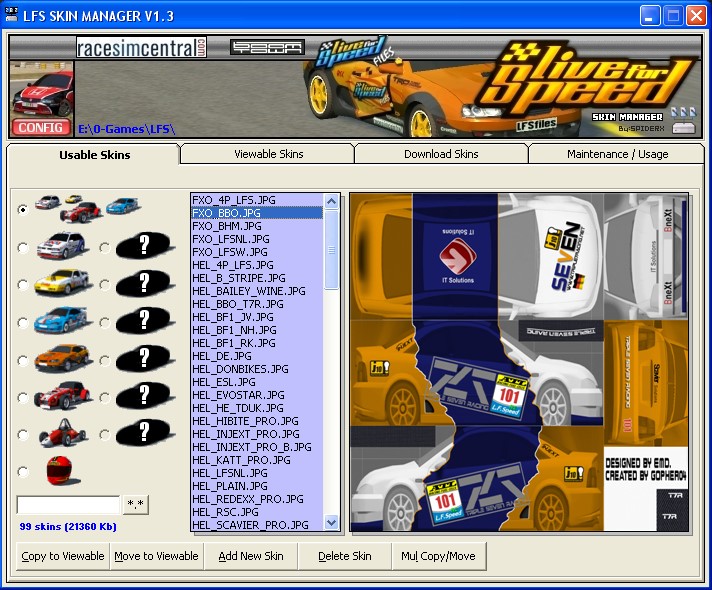
Task: Click the yellow and white car icon
Action: click(62, 282)
